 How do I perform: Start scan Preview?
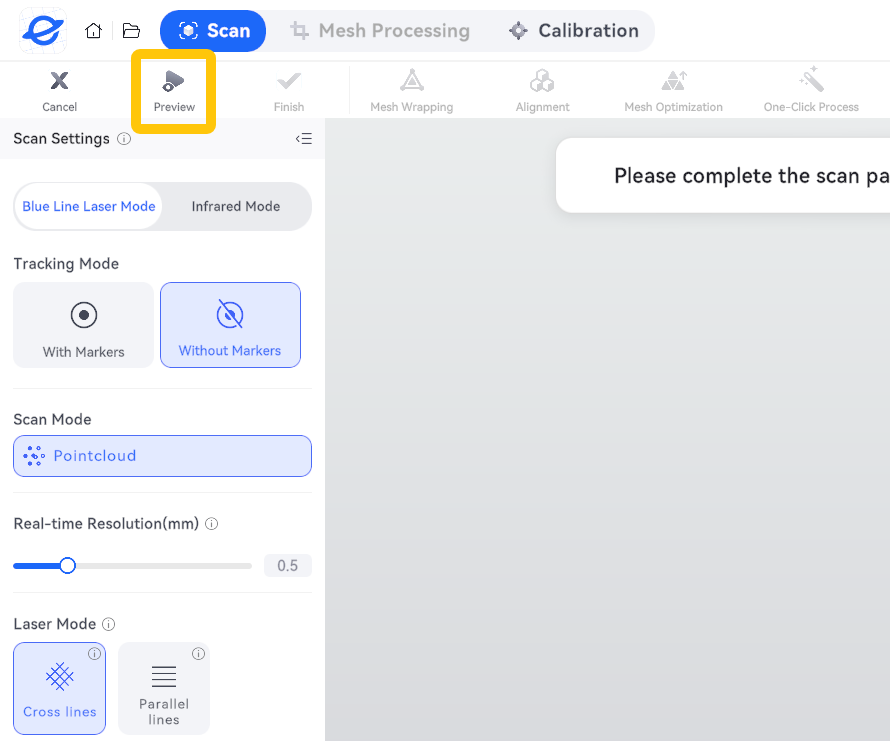point(174,91)
